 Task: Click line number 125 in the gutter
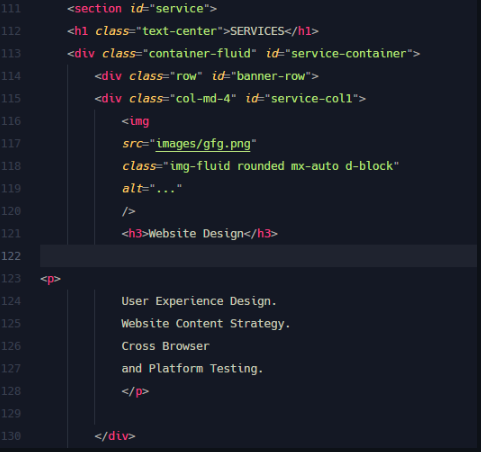tap(11, 324)
